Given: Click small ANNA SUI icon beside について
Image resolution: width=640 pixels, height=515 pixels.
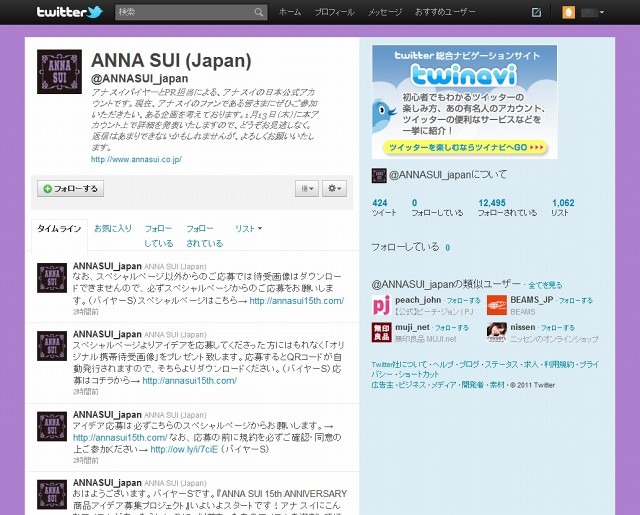Looking at the screenshot, I should (379, 175).
